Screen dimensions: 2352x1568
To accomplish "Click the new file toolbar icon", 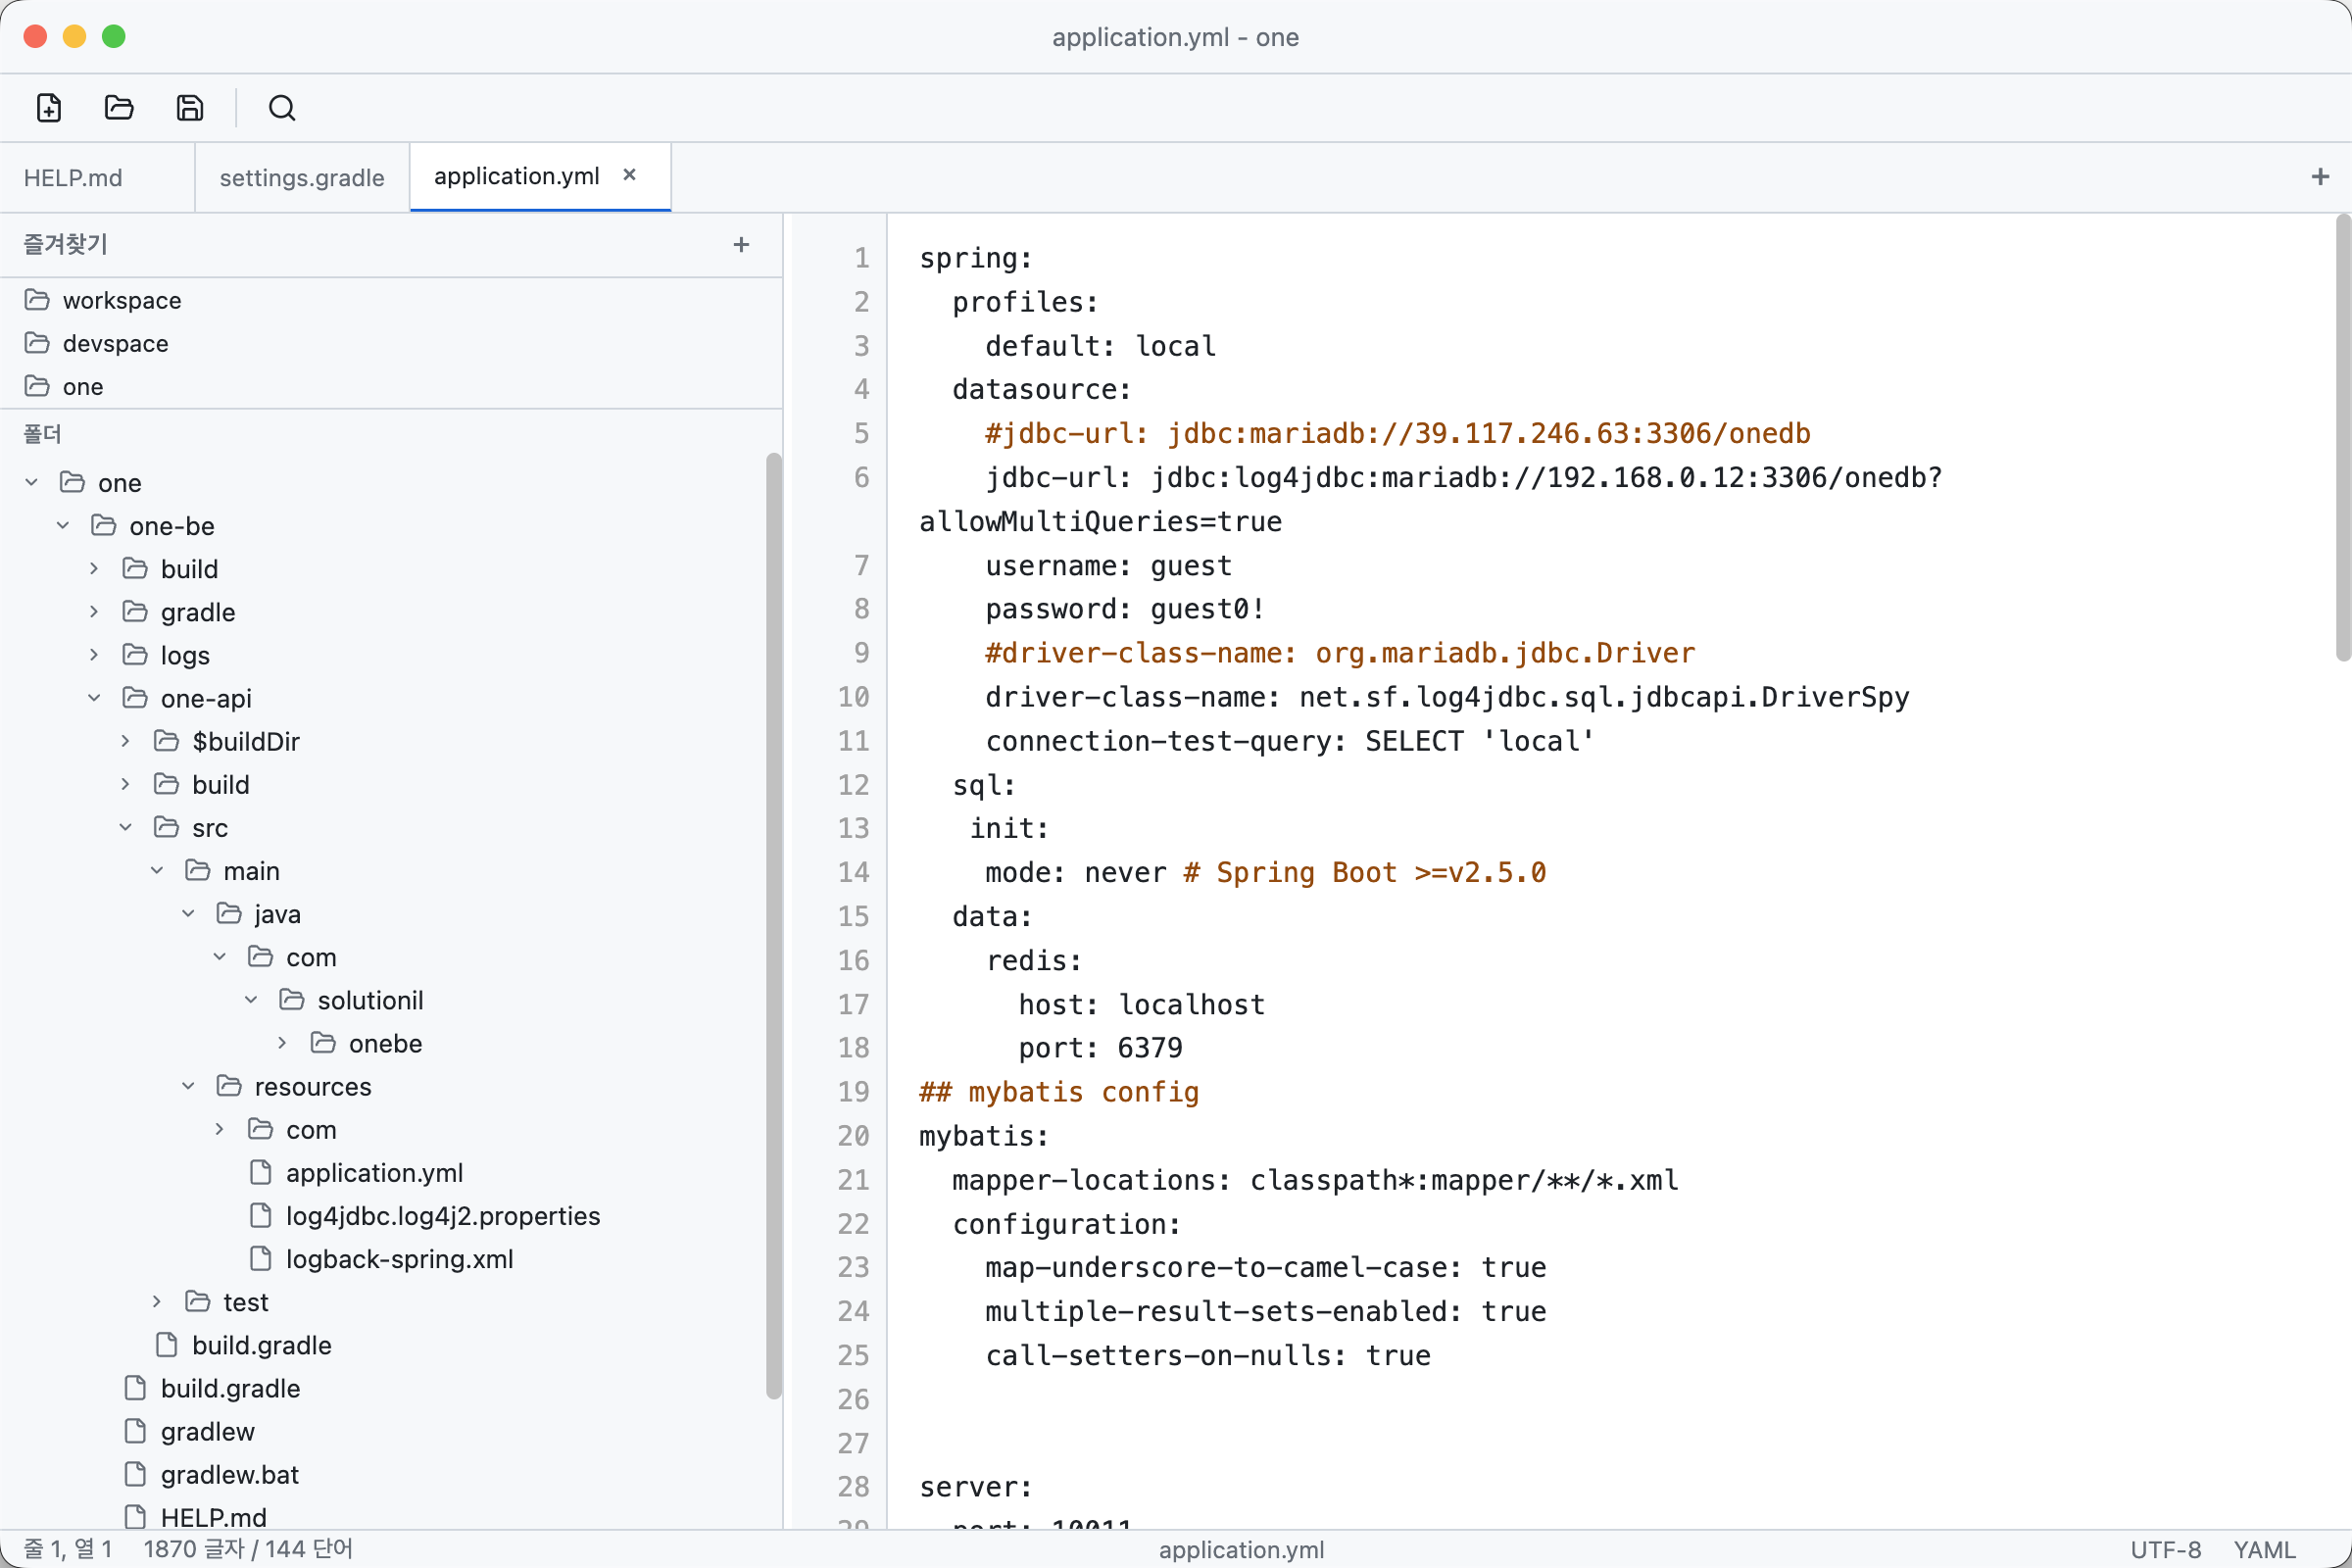I will [49, 107].
